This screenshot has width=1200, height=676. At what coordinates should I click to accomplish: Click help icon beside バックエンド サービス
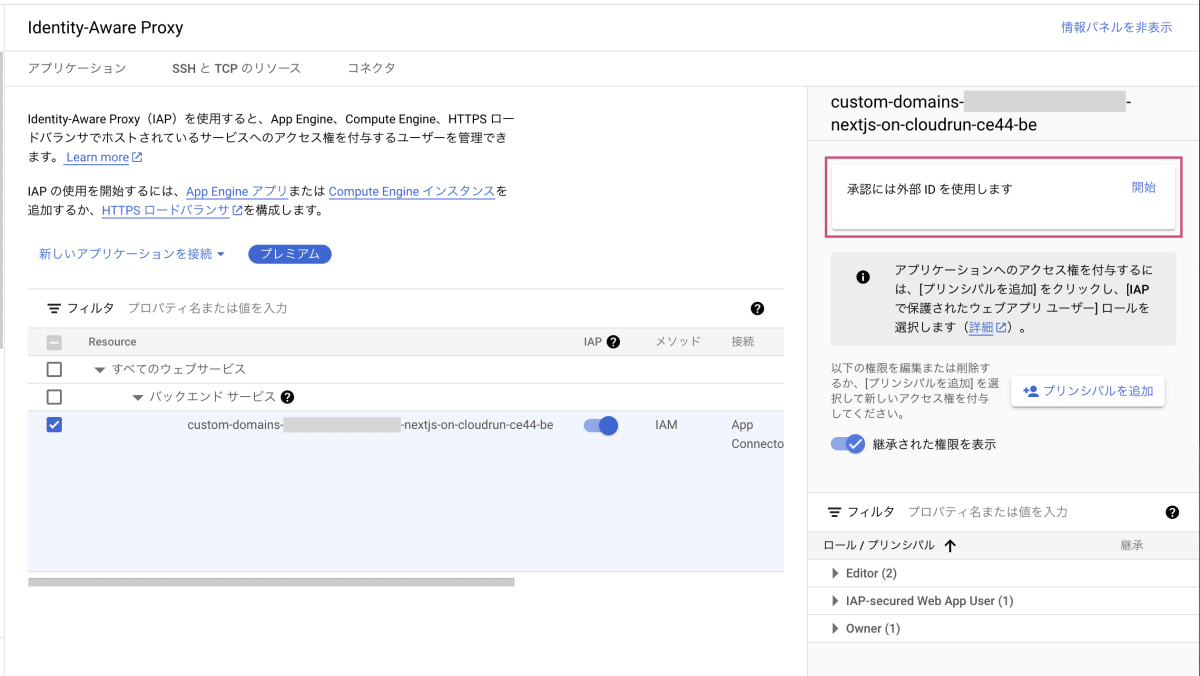point(287,397)
